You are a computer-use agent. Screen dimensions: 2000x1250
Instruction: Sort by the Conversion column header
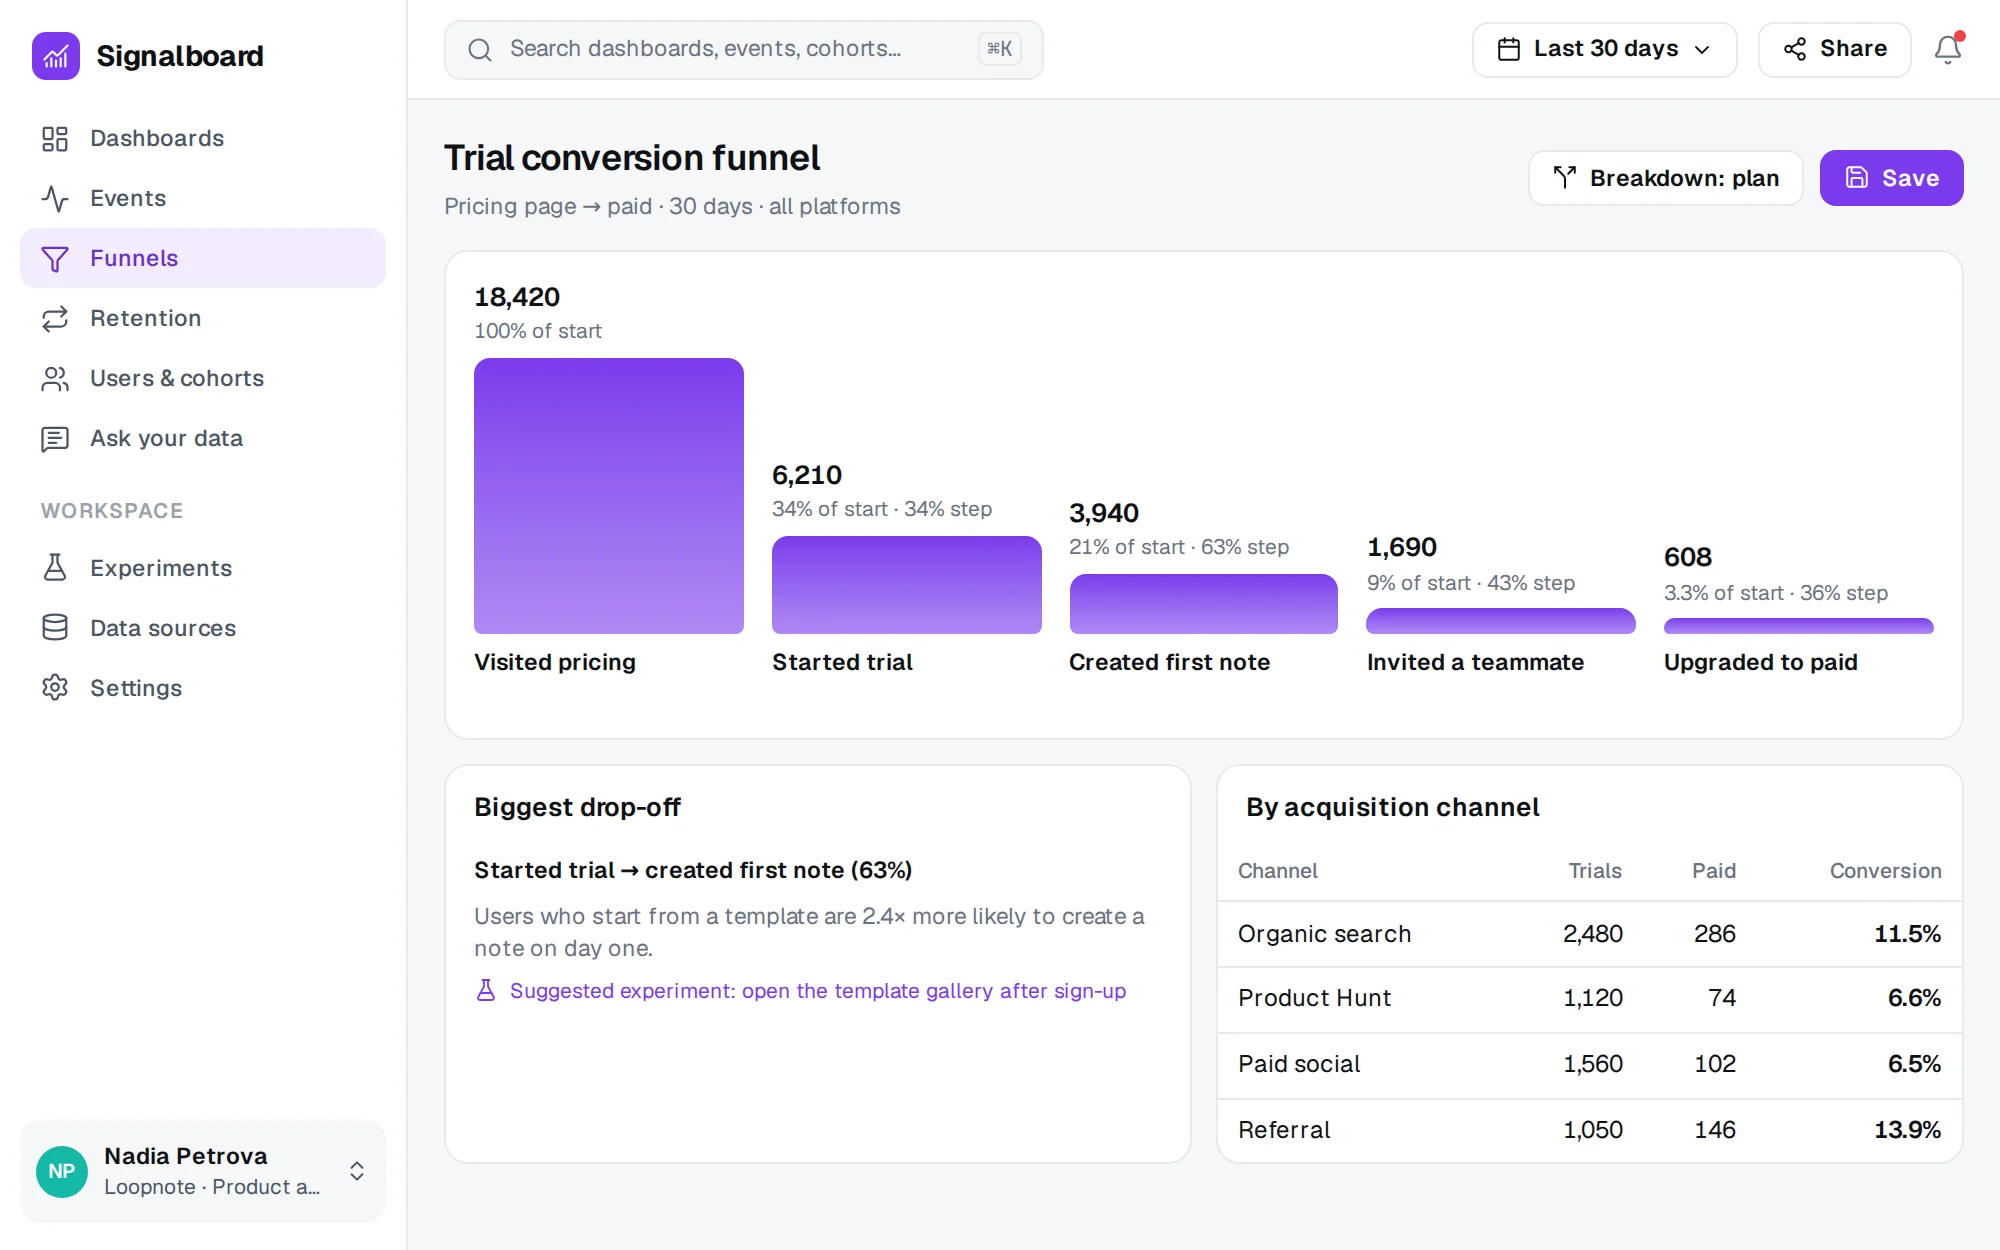pos(1885,871)
